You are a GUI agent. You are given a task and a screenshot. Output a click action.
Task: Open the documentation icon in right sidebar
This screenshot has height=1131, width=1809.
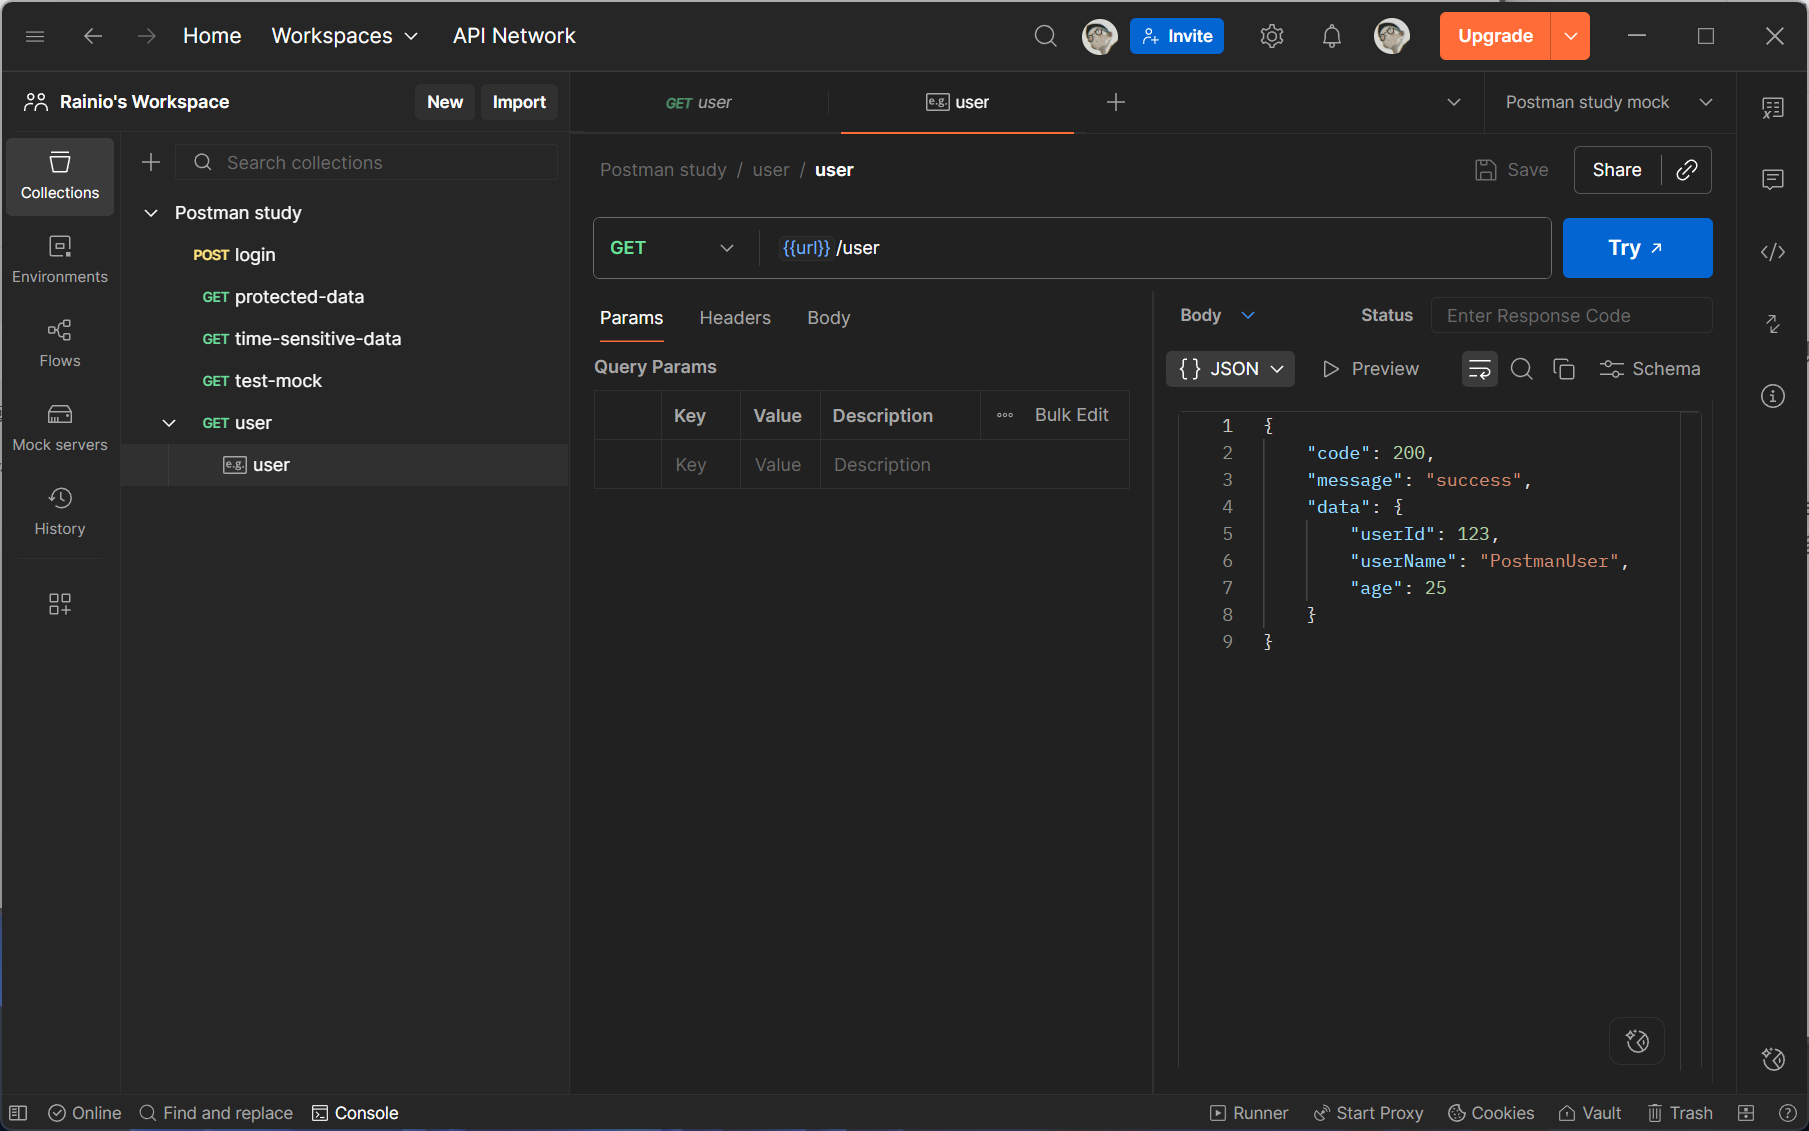pos(1773,108)
